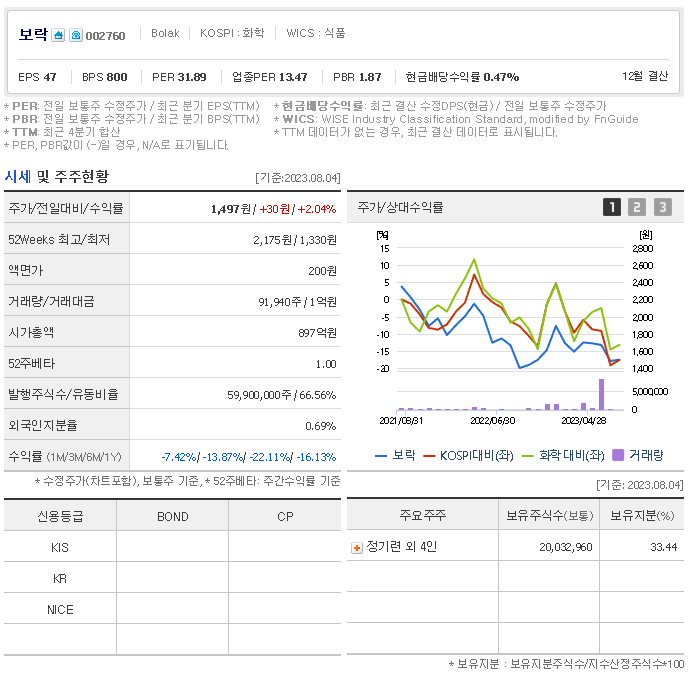Click the phone contact icon beside 002760

[76, 35]
